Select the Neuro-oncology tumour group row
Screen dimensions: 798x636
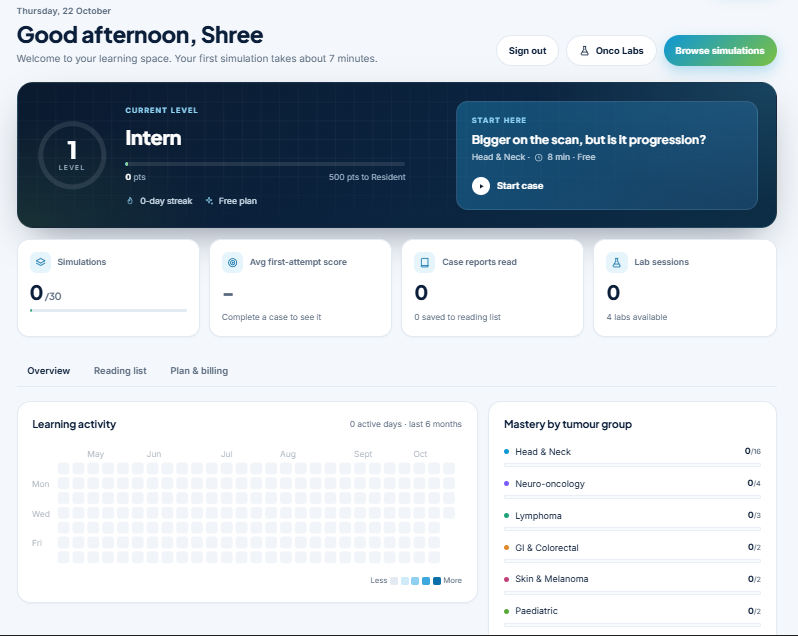pos(632,489)
